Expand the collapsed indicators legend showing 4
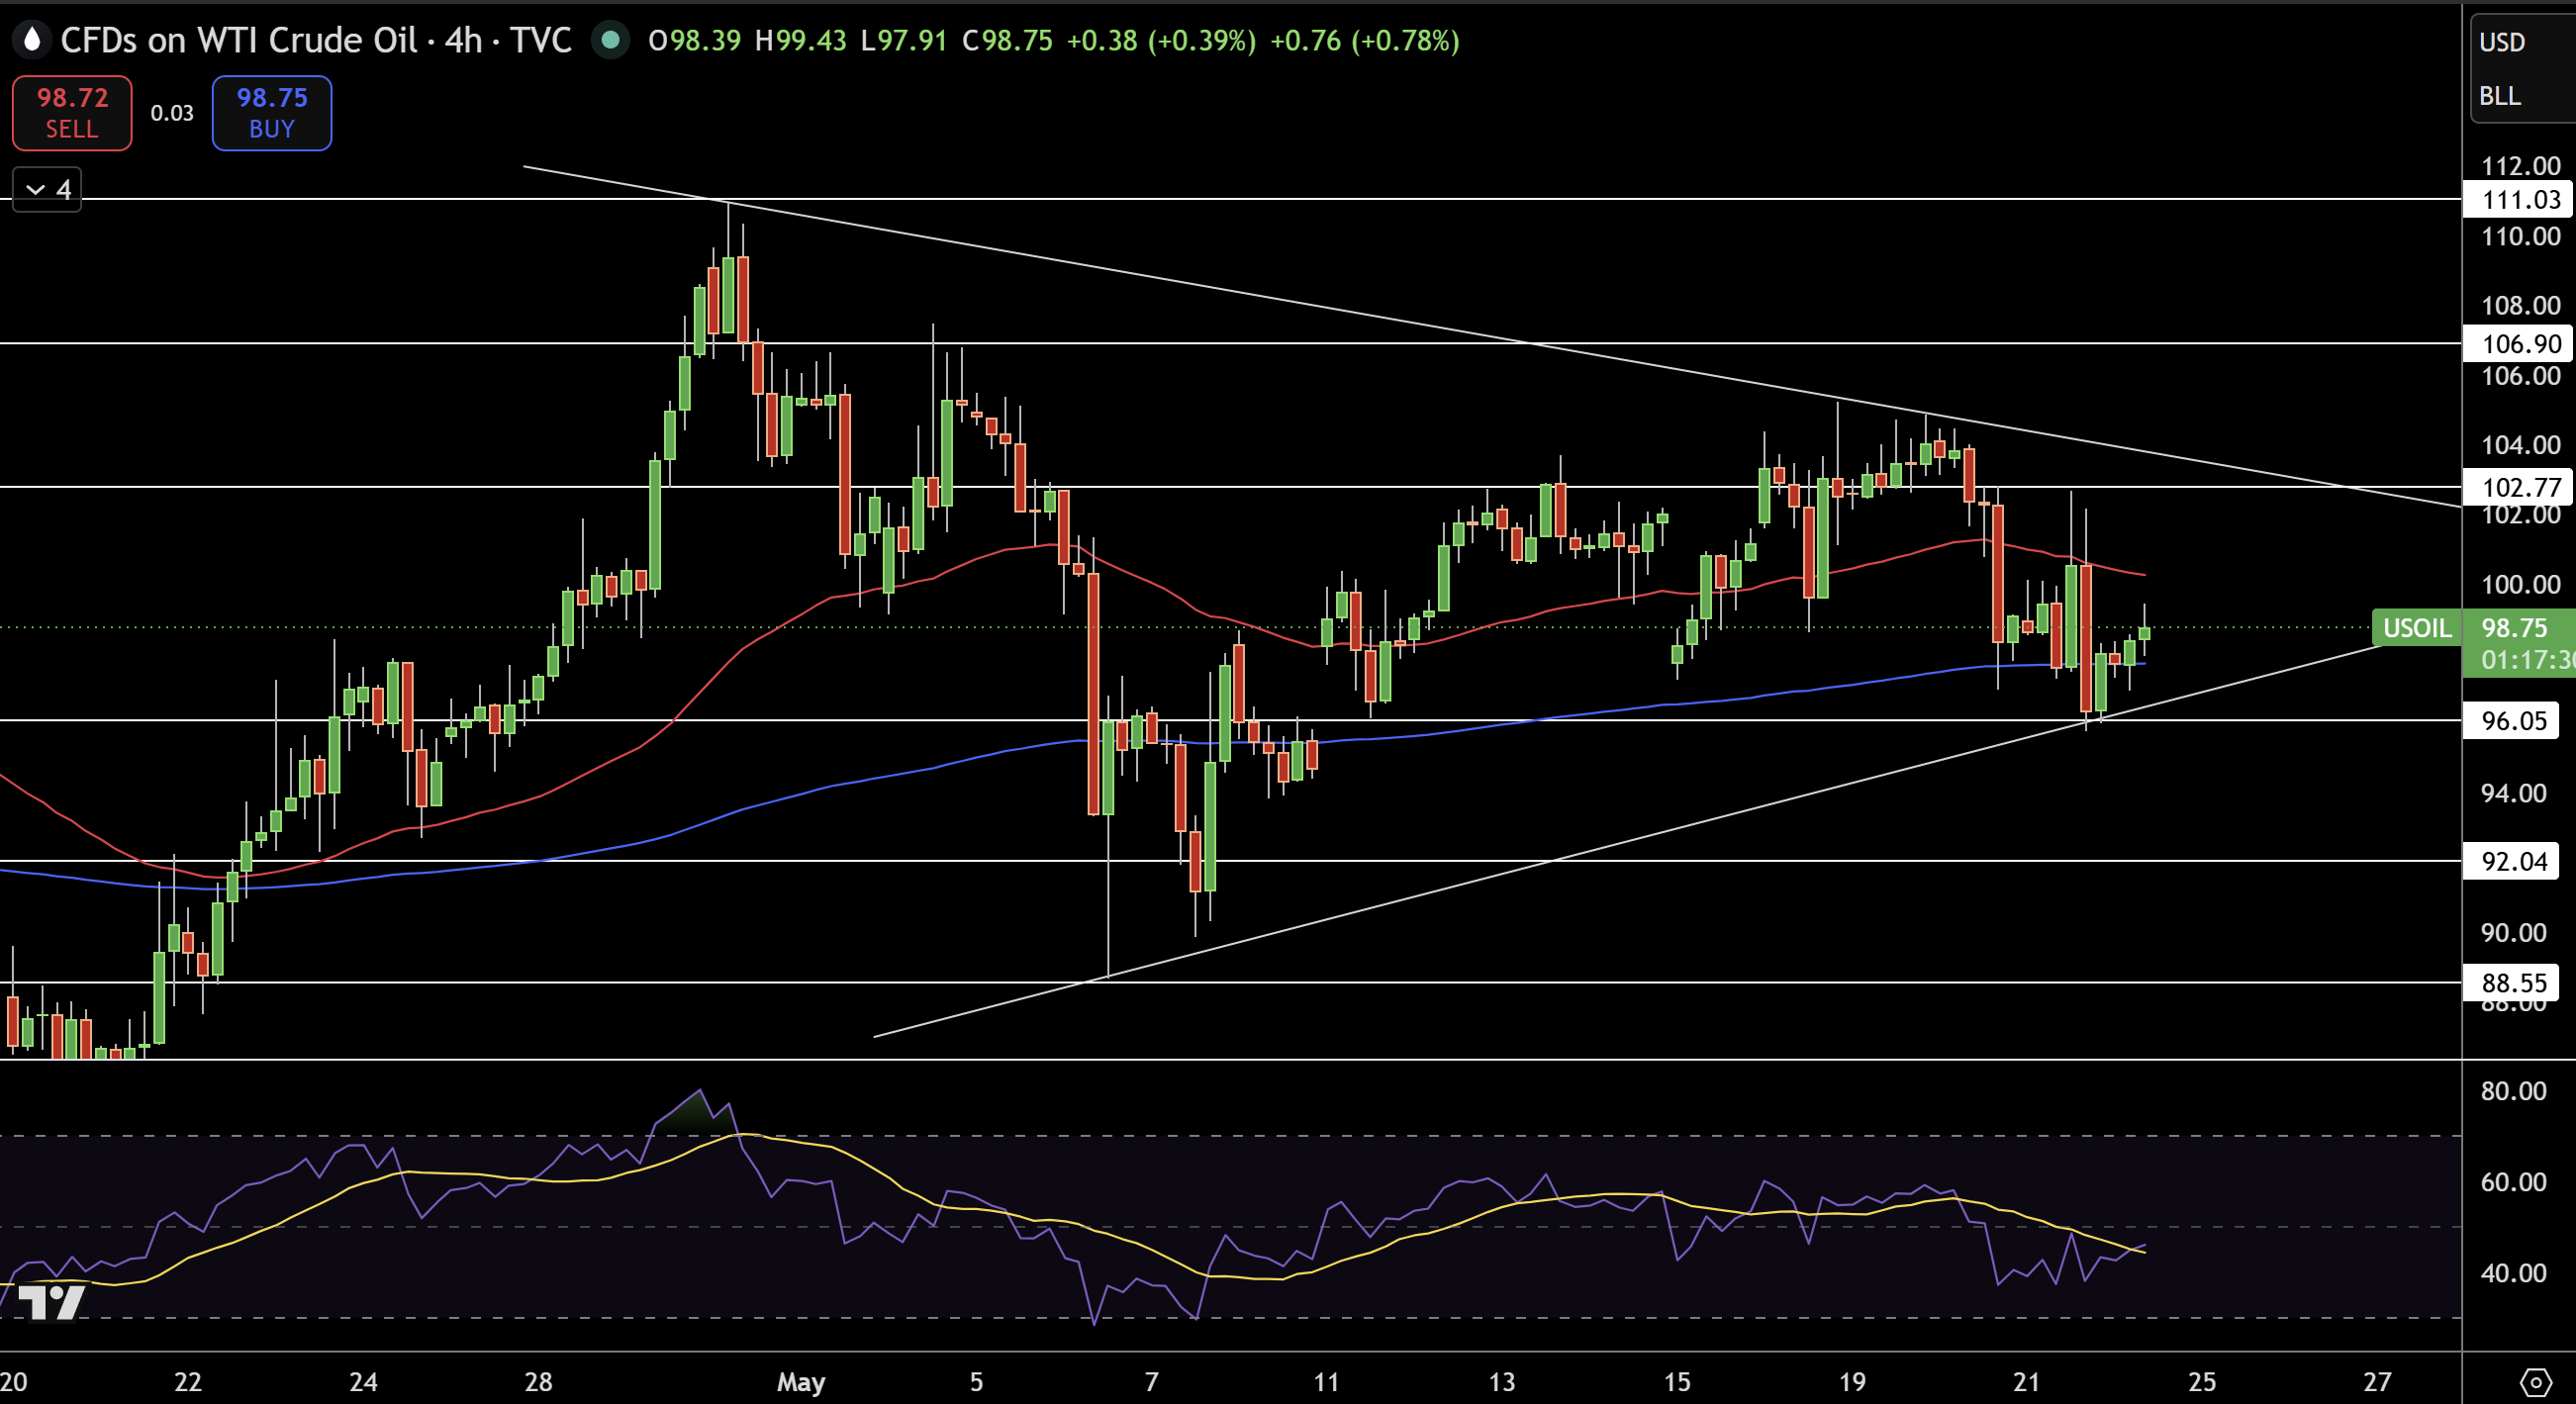2576x1404 pixels. point(47,189)
